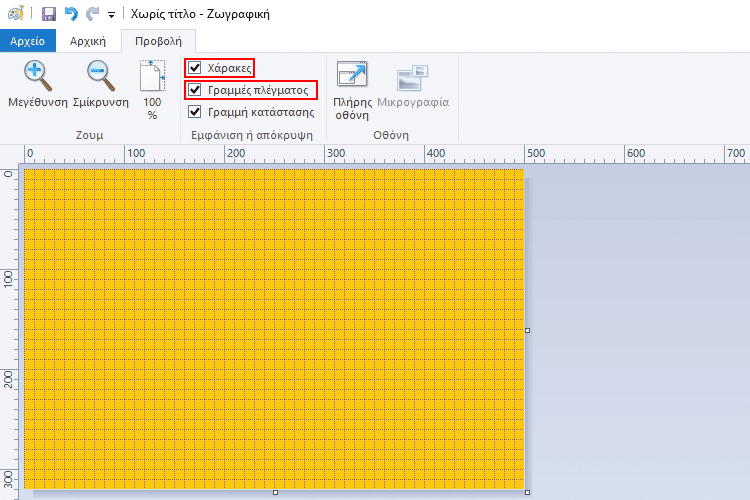
Task: Open the Quick Access Toolbar customize dropdown
Action: coord(111,15)
